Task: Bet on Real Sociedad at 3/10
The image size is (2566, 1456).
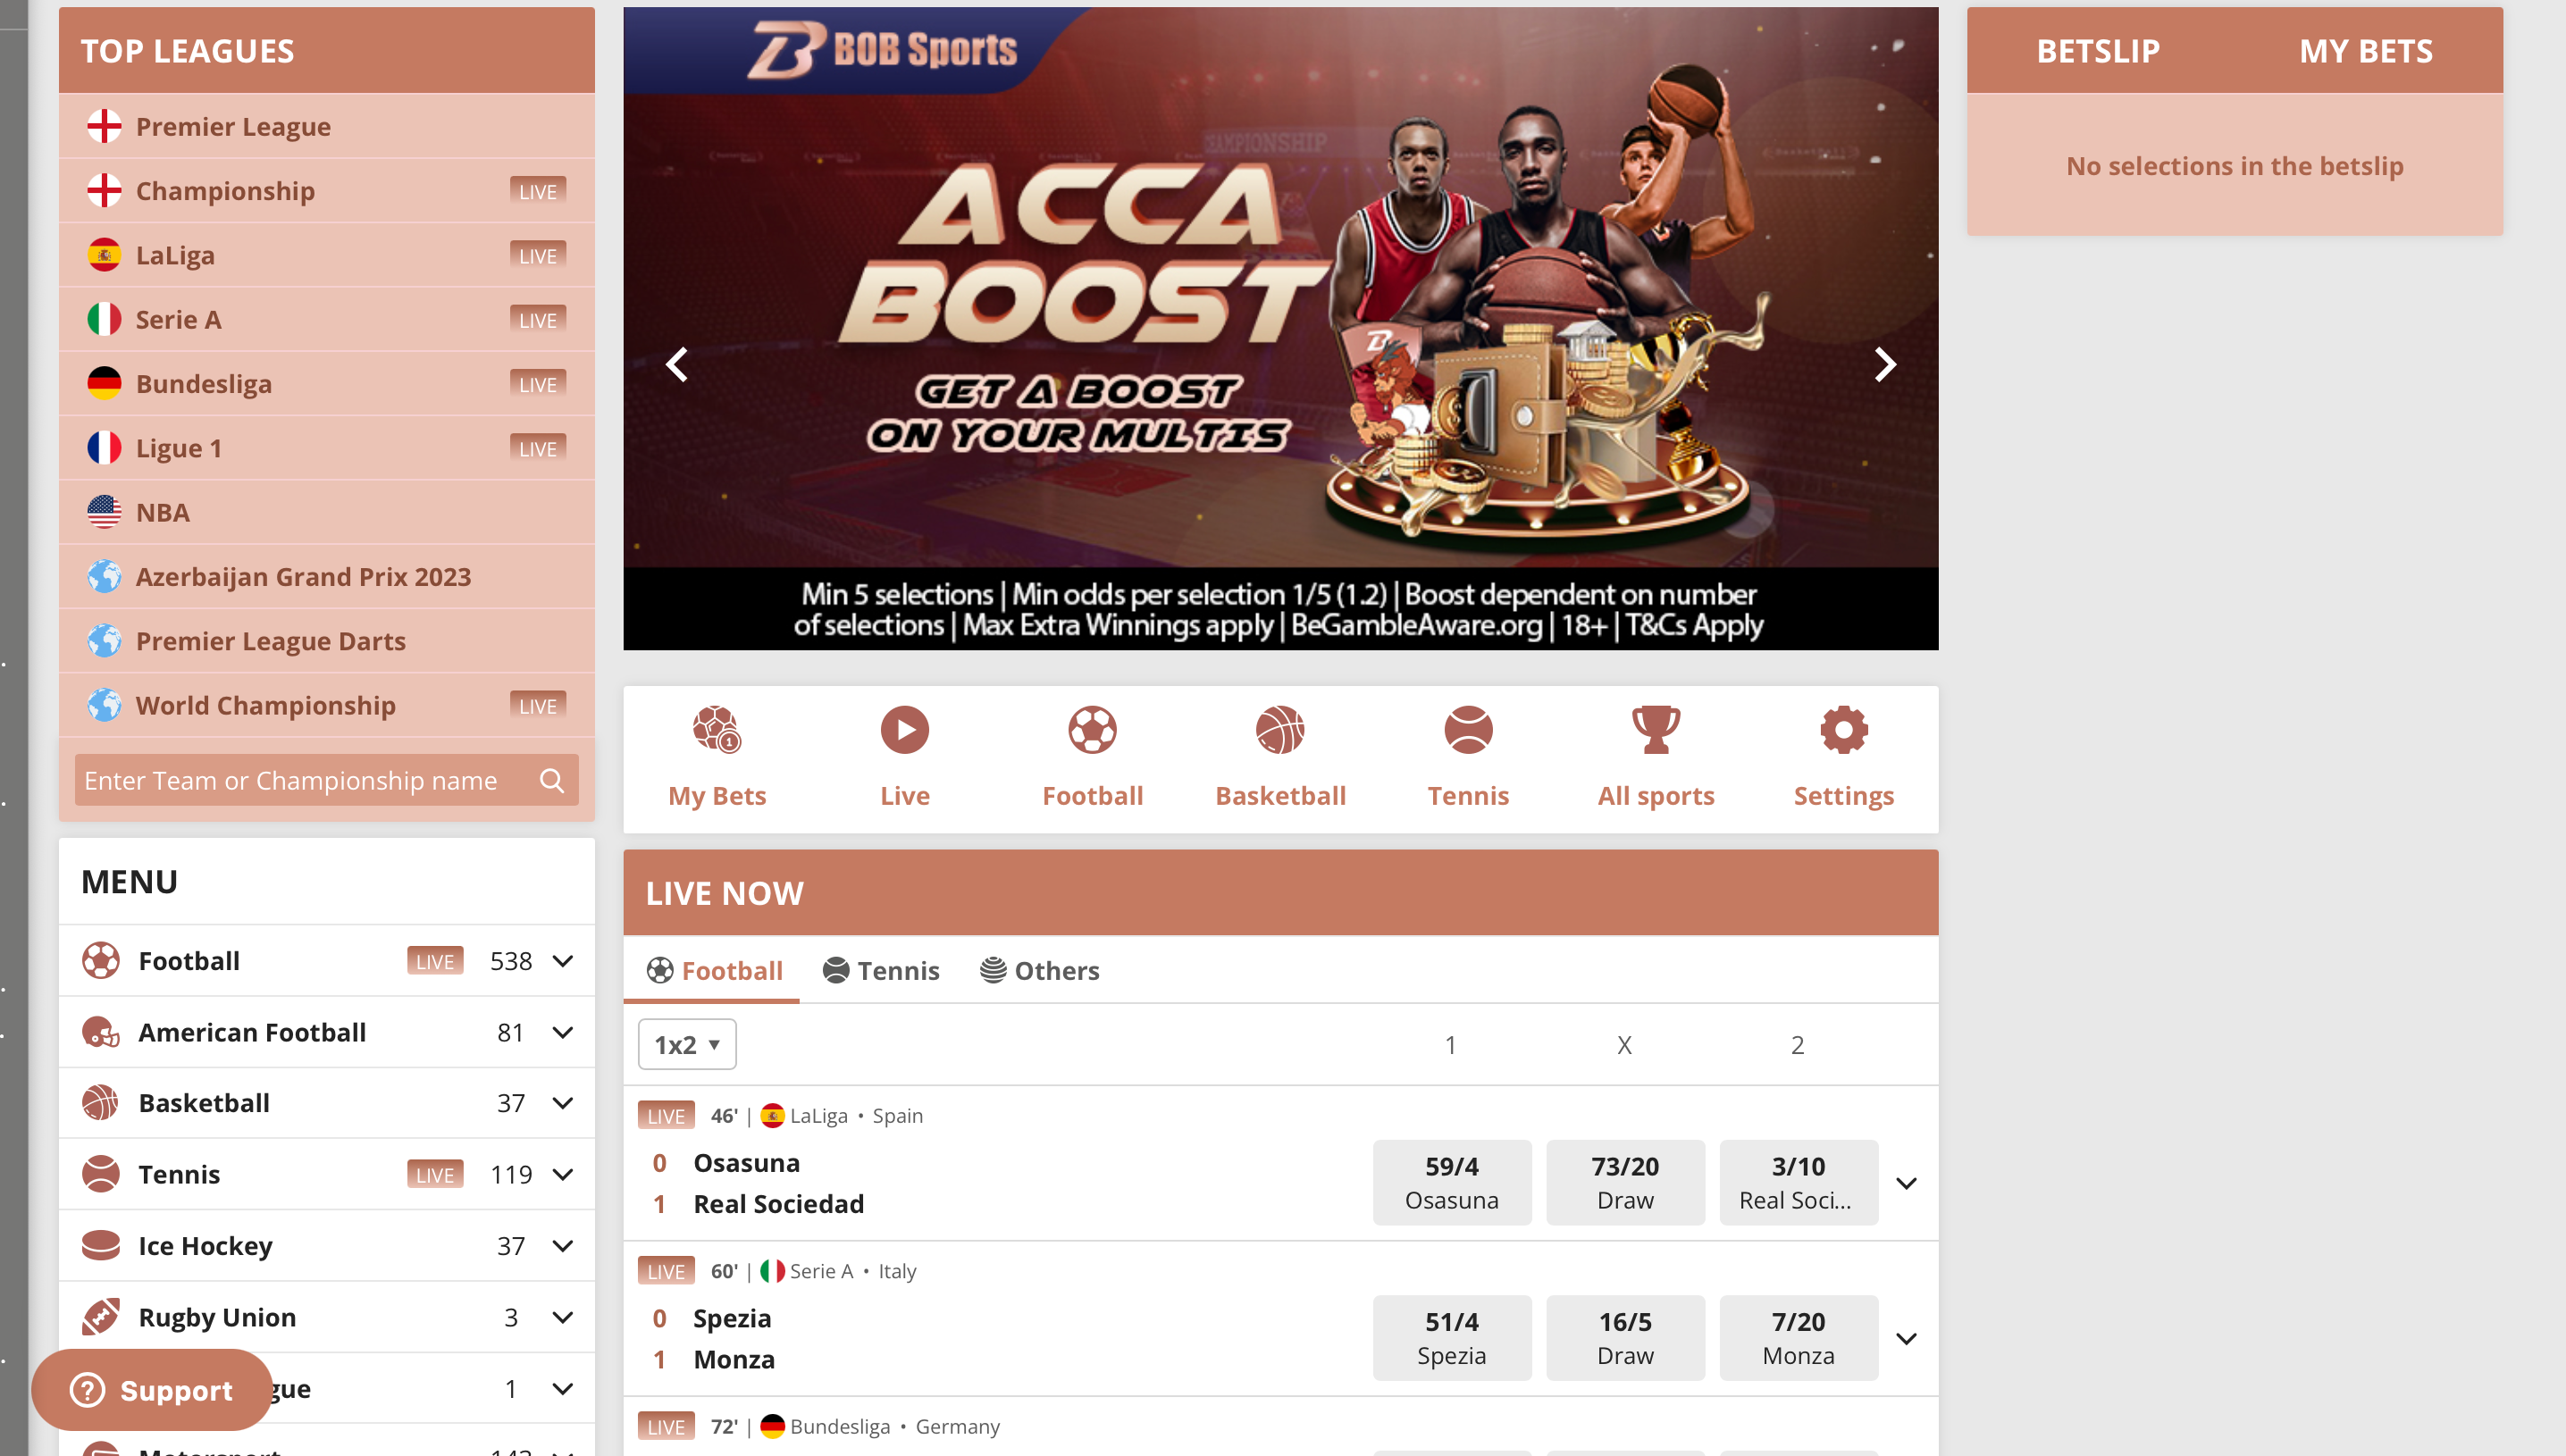Action: point(1798,1182)
